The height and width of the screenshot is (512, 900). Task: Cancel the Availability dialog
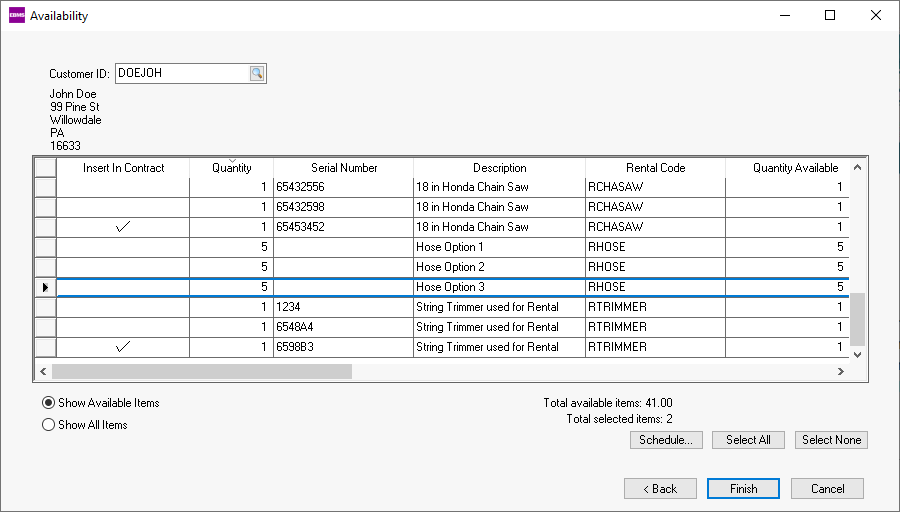click(x=827, y=489)
